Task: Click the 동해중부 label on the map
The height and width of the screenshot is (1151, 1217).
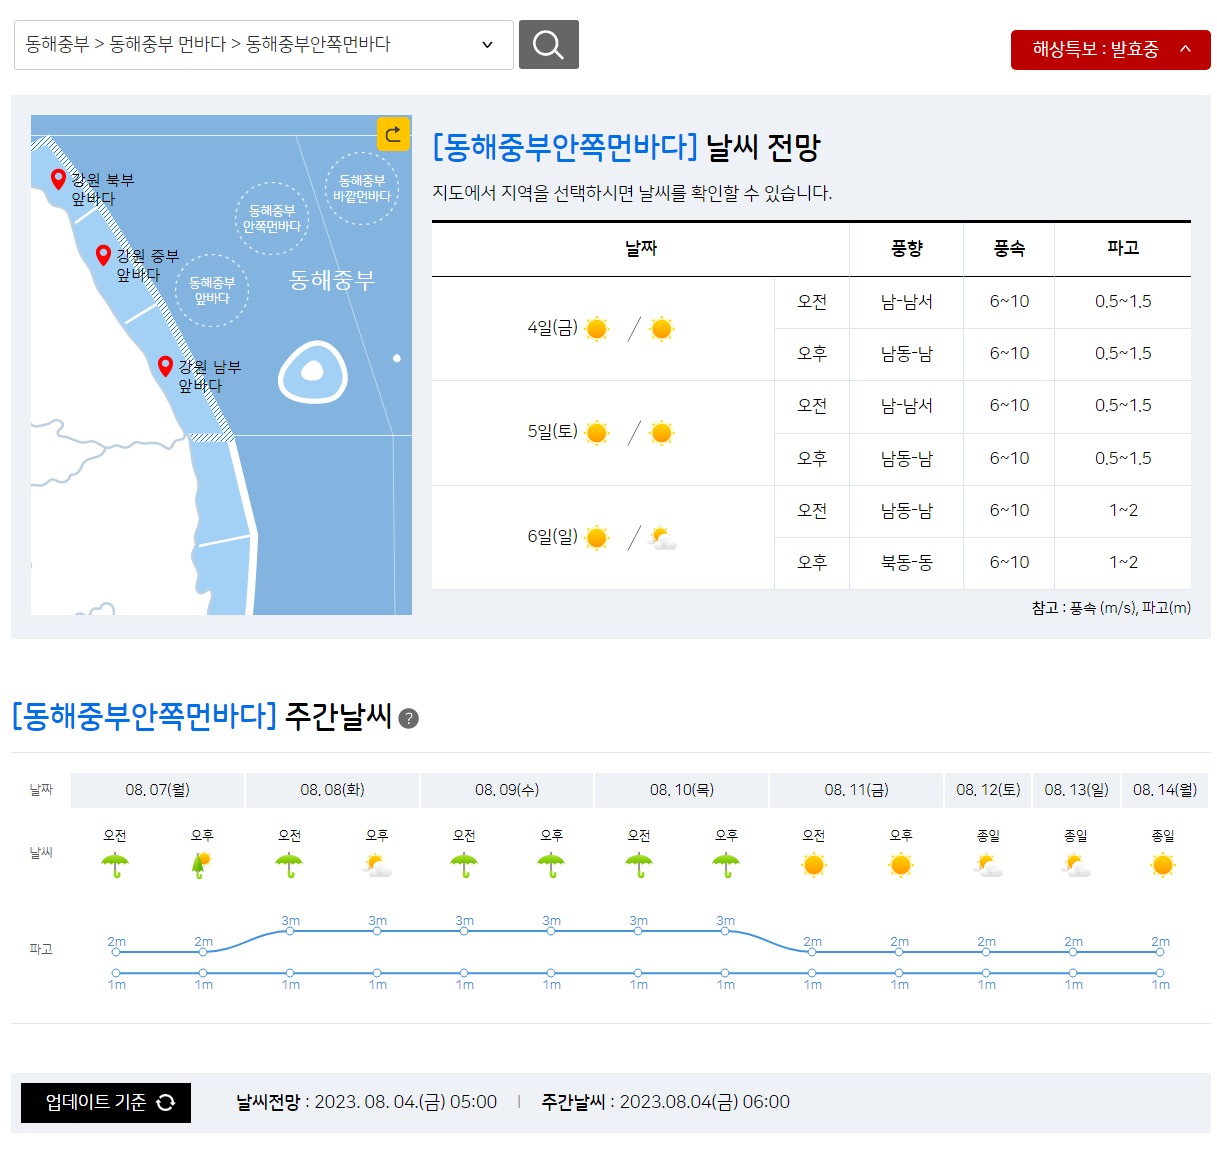Action: pyautogui.click(x=332, y=280)
